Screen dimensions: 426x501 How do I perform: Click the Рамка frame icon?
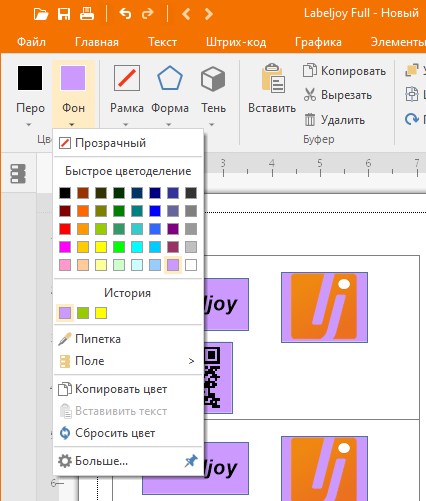point(127,78)
